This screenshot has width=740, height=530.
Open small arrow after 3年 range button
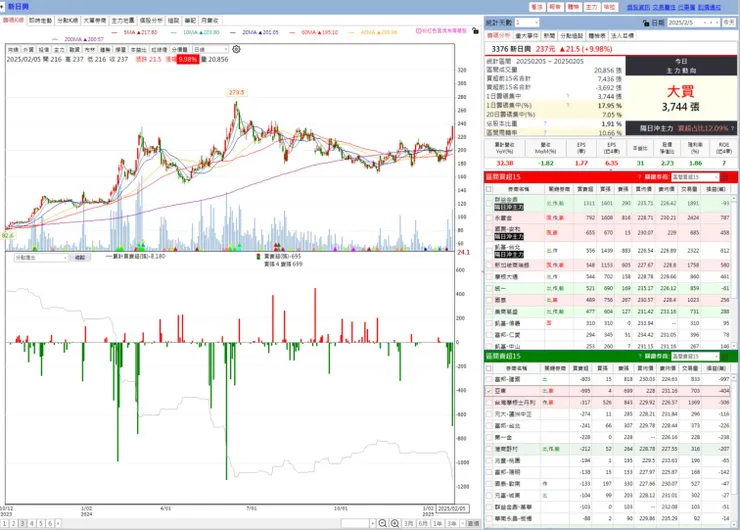(461, 523)
